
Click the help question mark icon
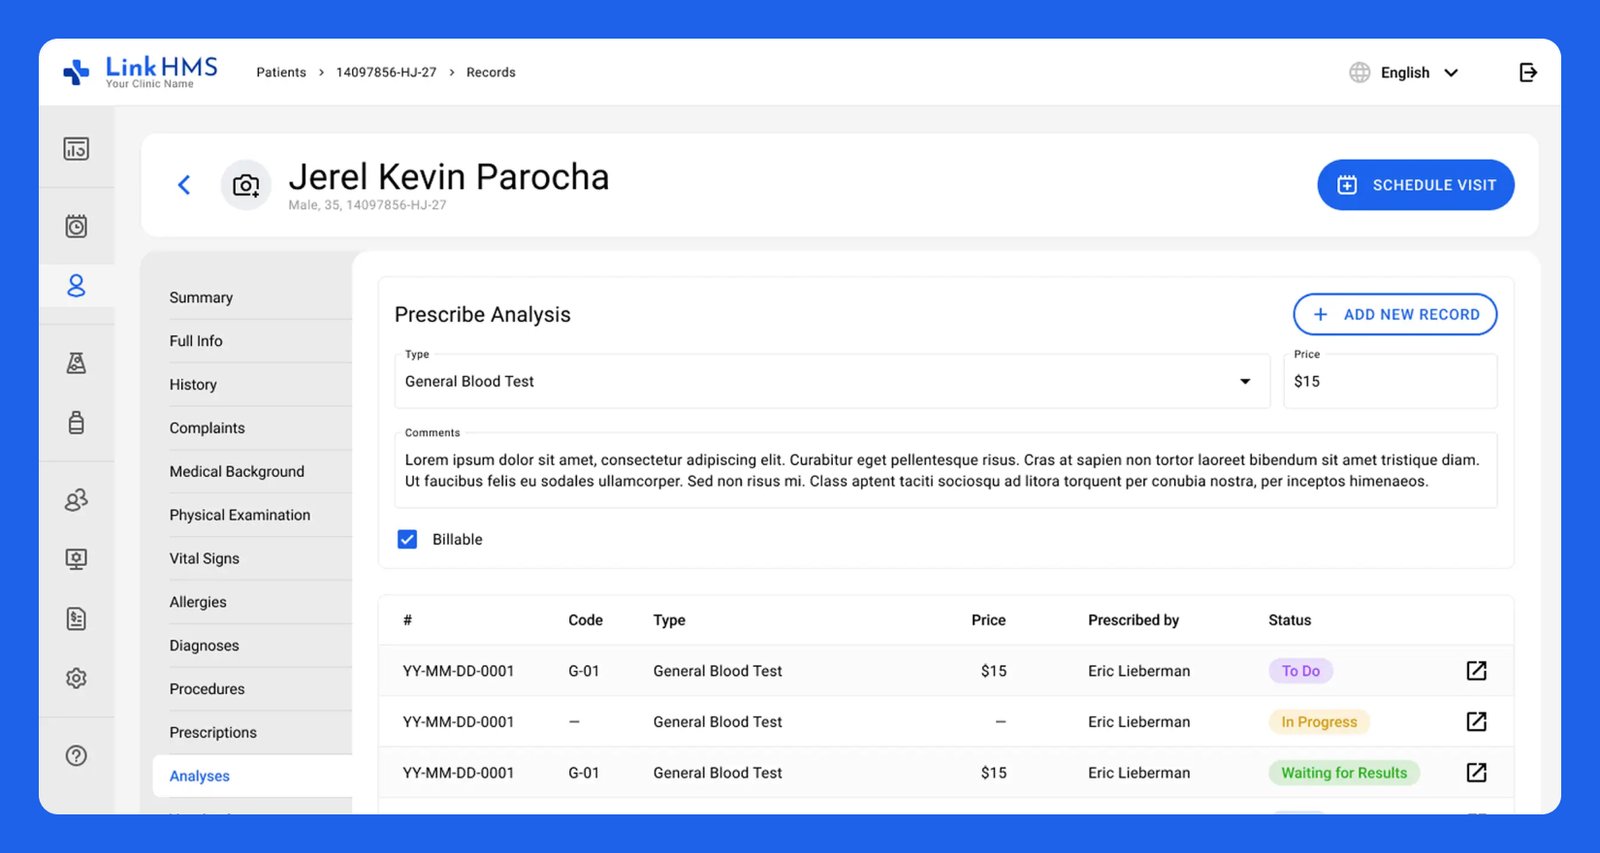tap(76, 756)
